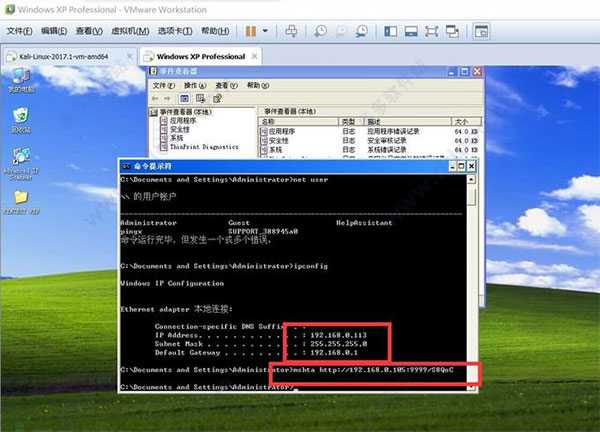Open the snapshot manager toolbar icon
Viewport: 600px width, 432px height.
pyautogui.click(x=362, y=31)
